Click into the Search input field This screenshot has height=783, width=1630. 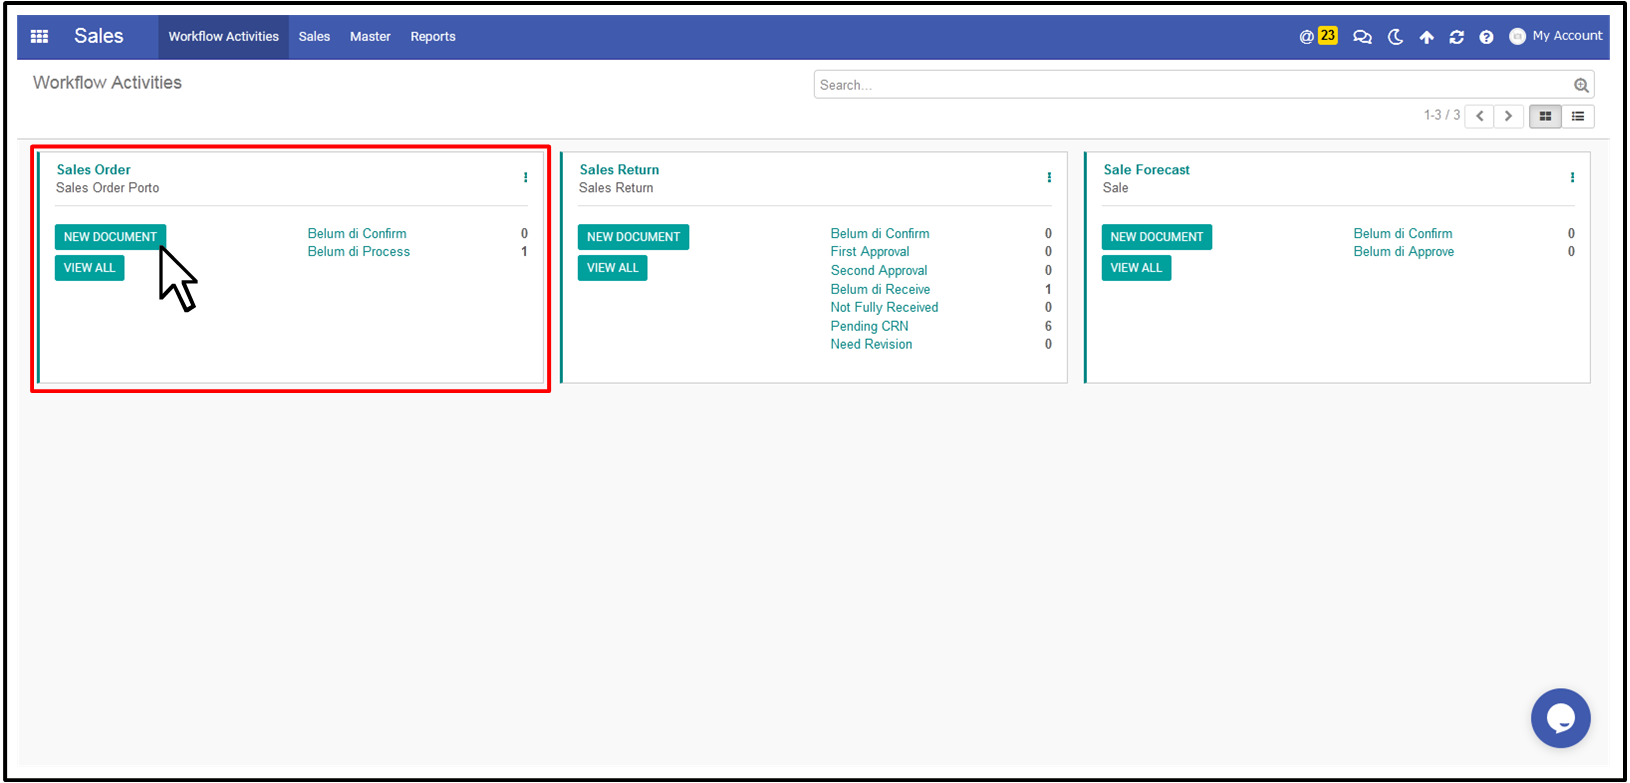1190,85
